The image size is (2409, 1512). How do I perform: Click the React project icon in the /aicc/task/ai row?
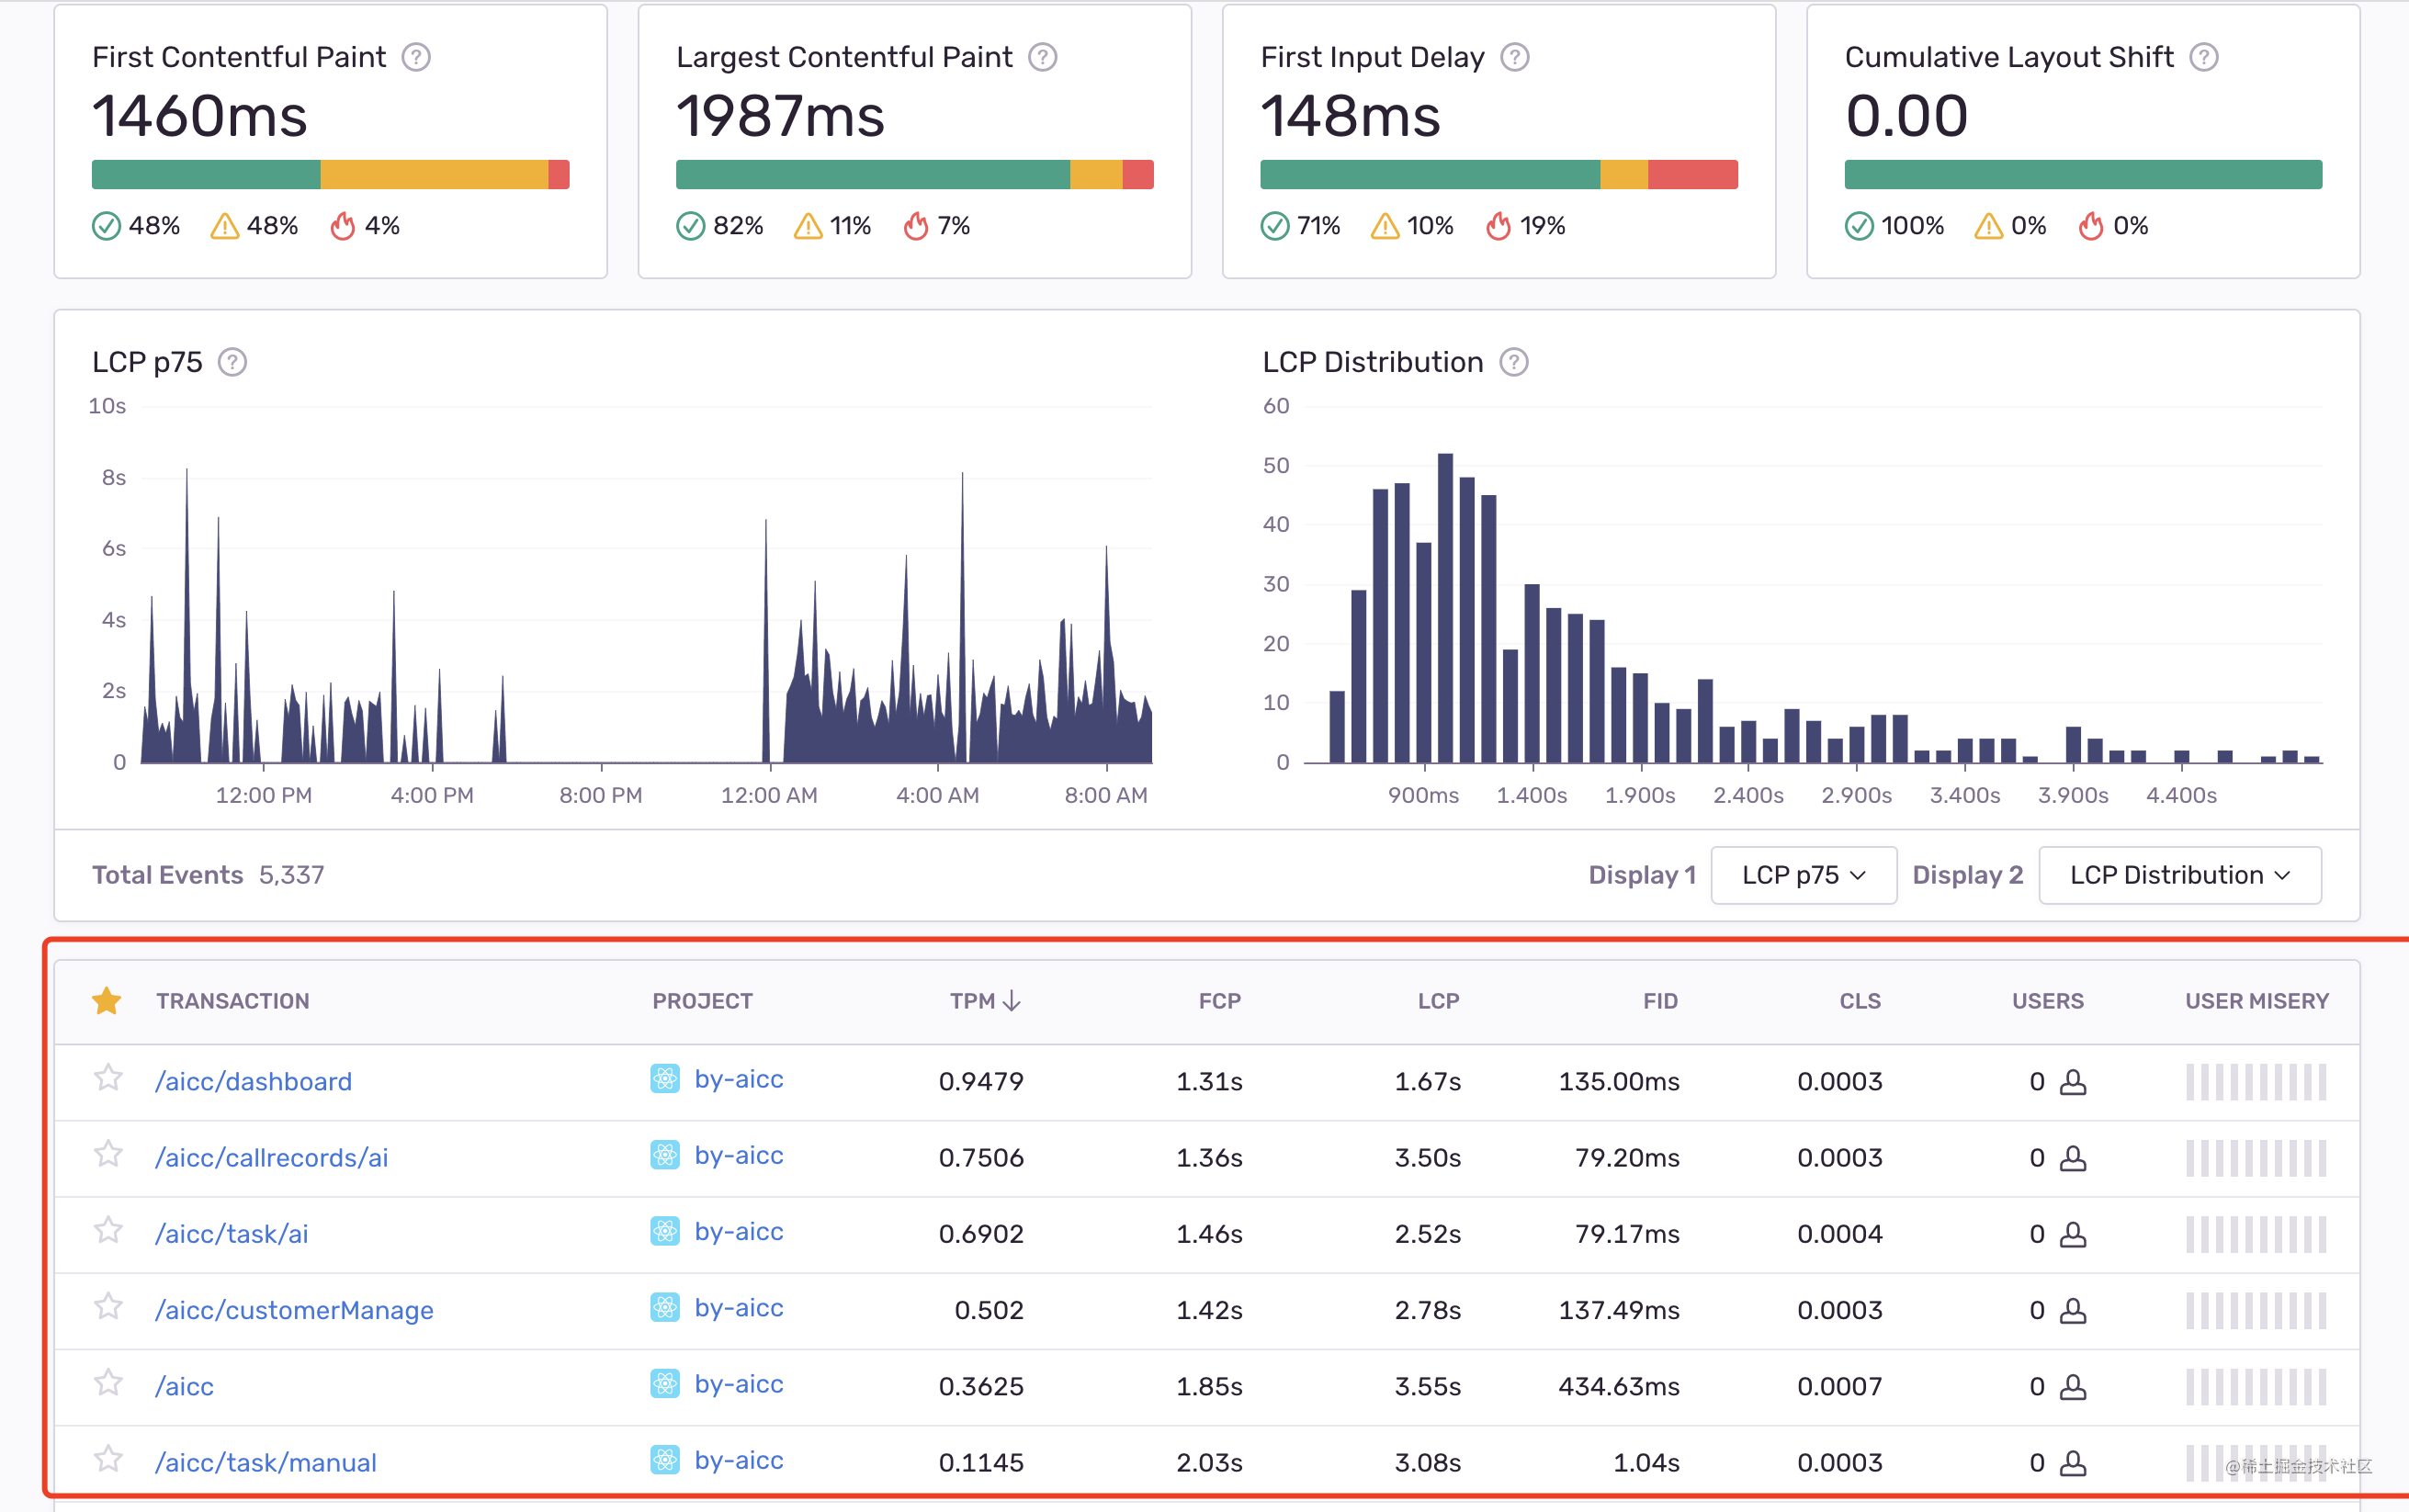[665, 1231]
